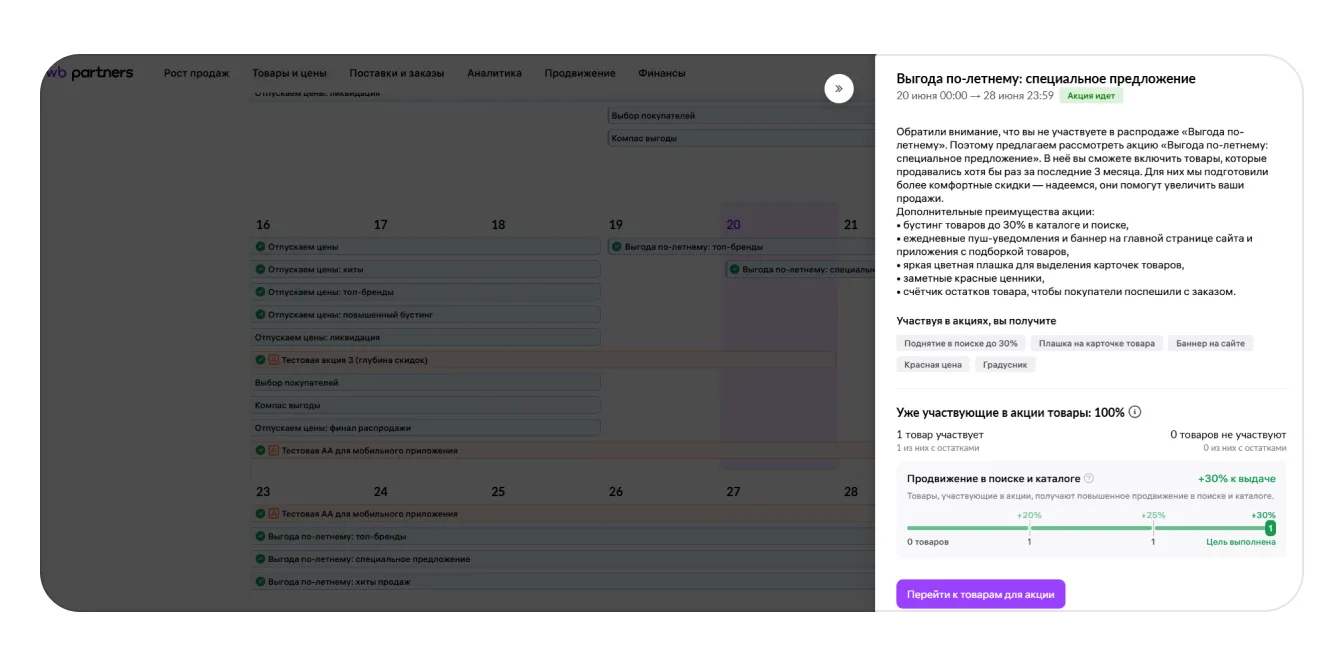Click the green progress slider handle
Image resolution: width=1344 pixels, height=666 pixels.
tap(1270, 528)
